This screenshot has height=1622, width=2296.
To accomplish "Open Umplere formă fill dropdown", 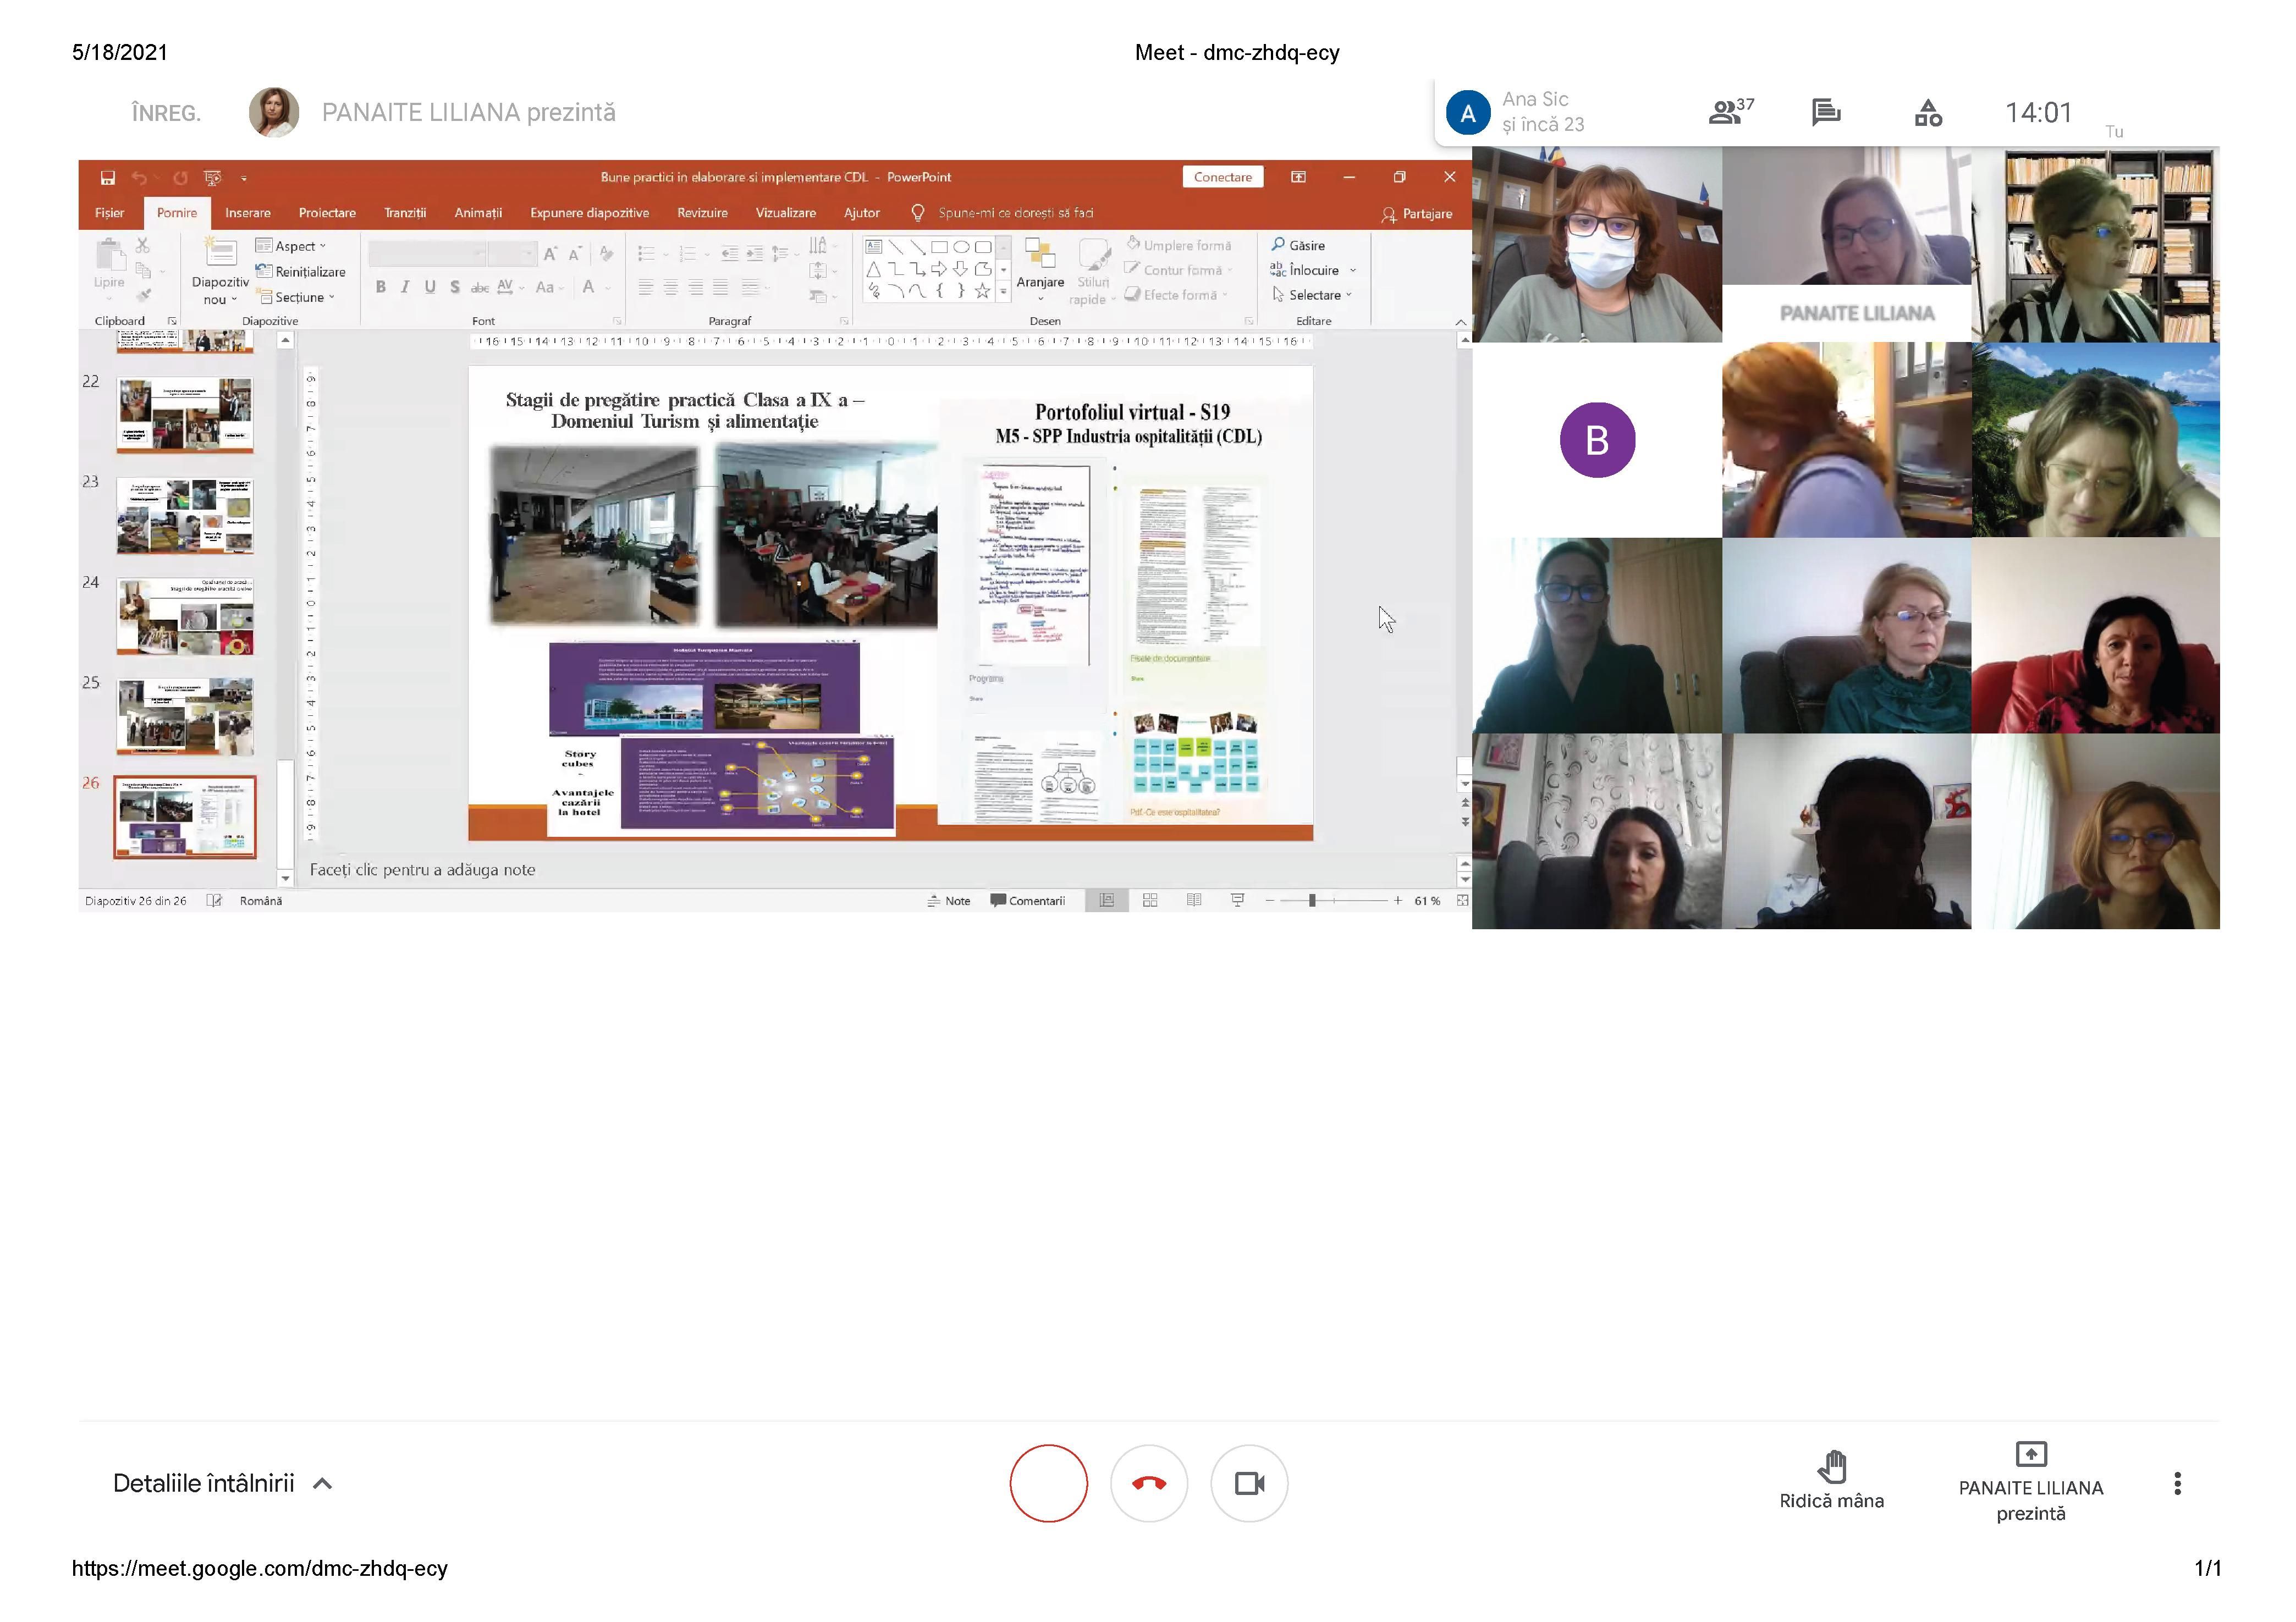I will click(1179, 245).
